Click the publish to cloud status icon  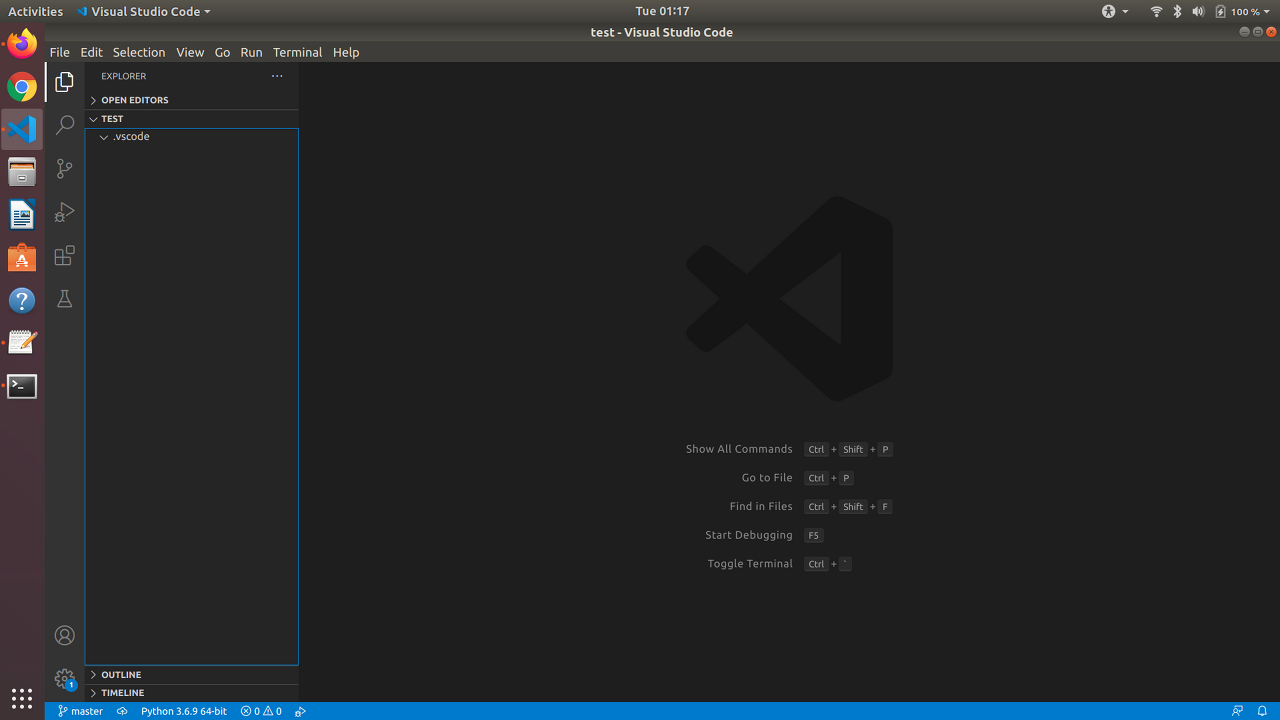coord(122,711)
